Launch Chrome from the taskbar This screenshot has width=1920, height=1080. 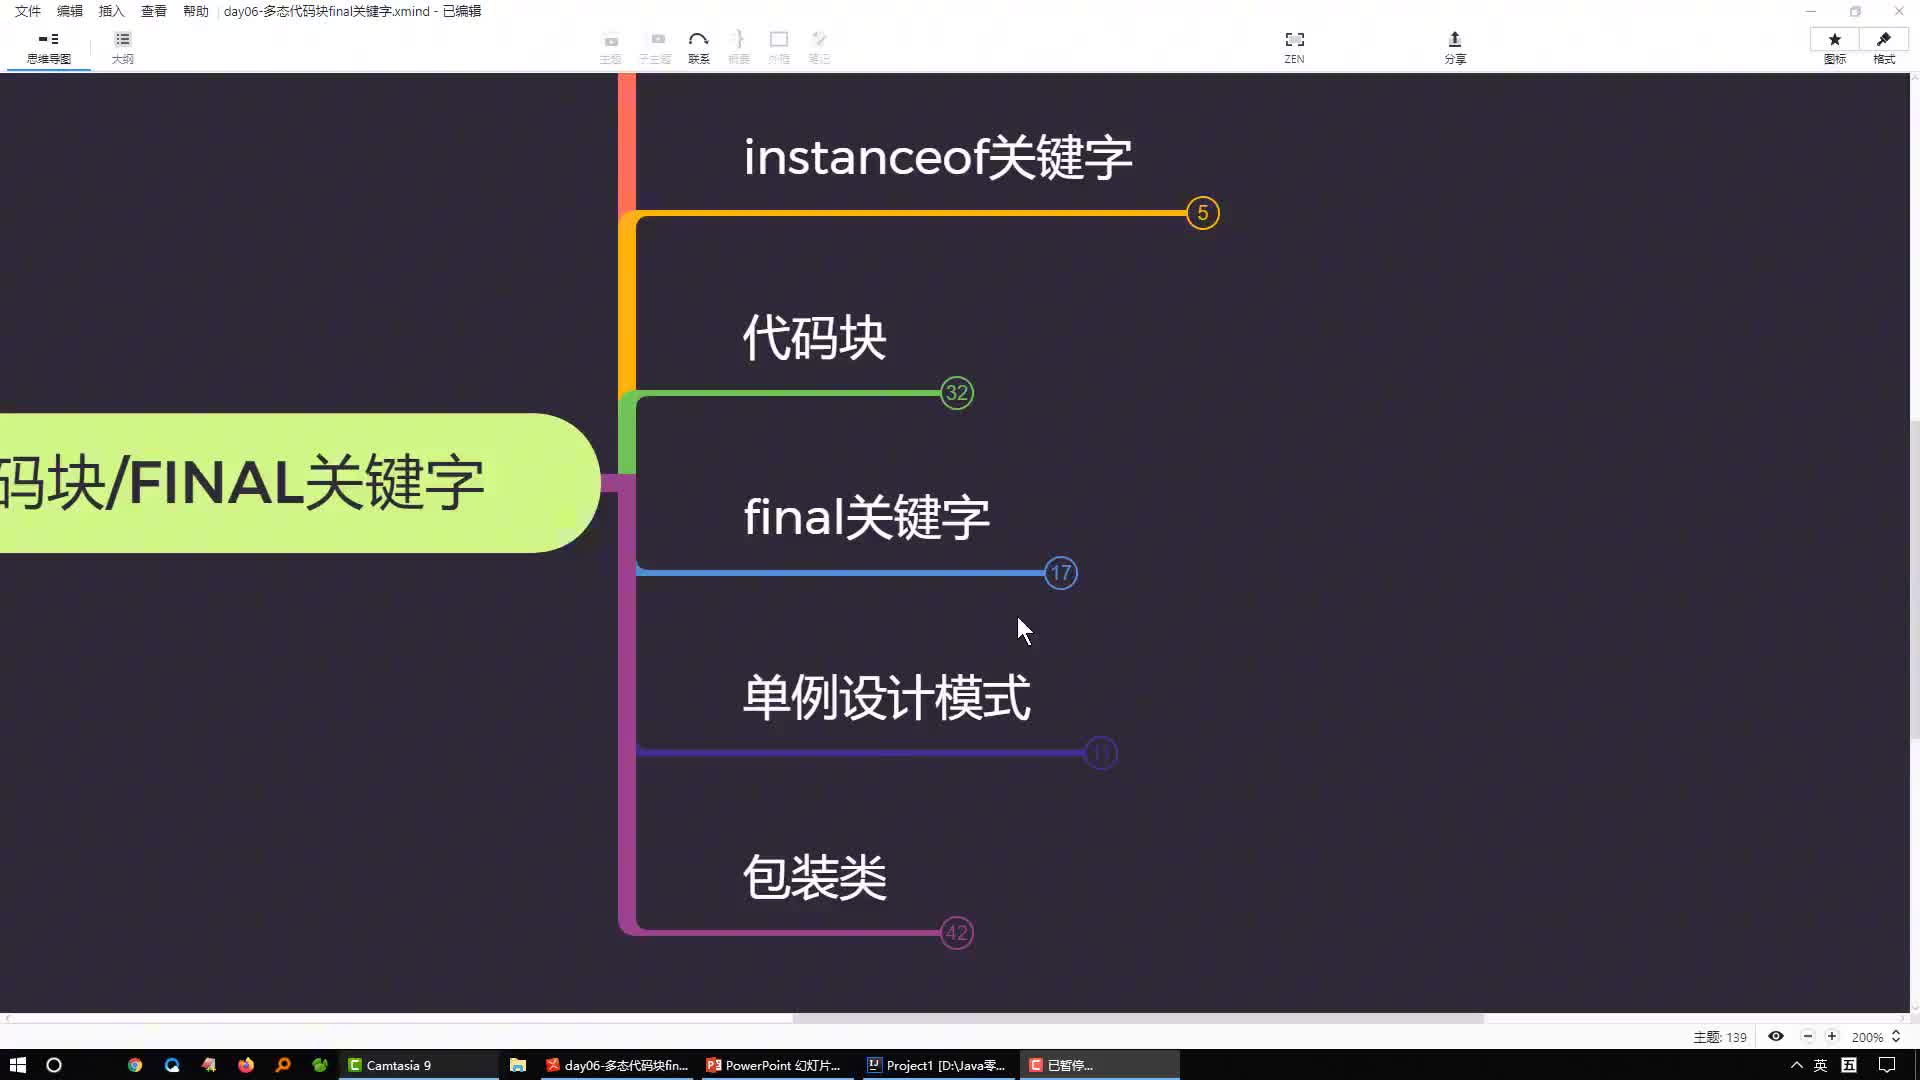(135, 1065)
